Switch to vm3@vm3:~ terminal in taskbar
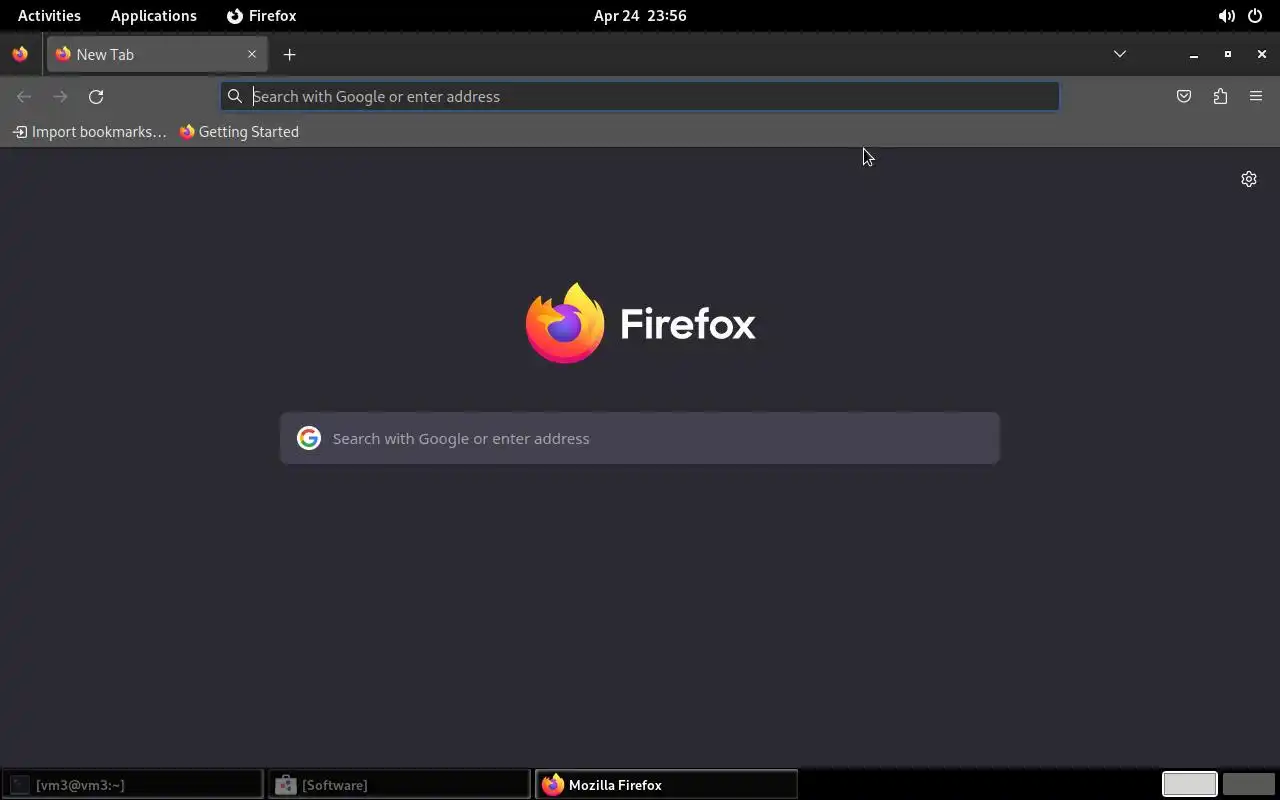This screenshot has width=1280, height=800. pos(133,785)
